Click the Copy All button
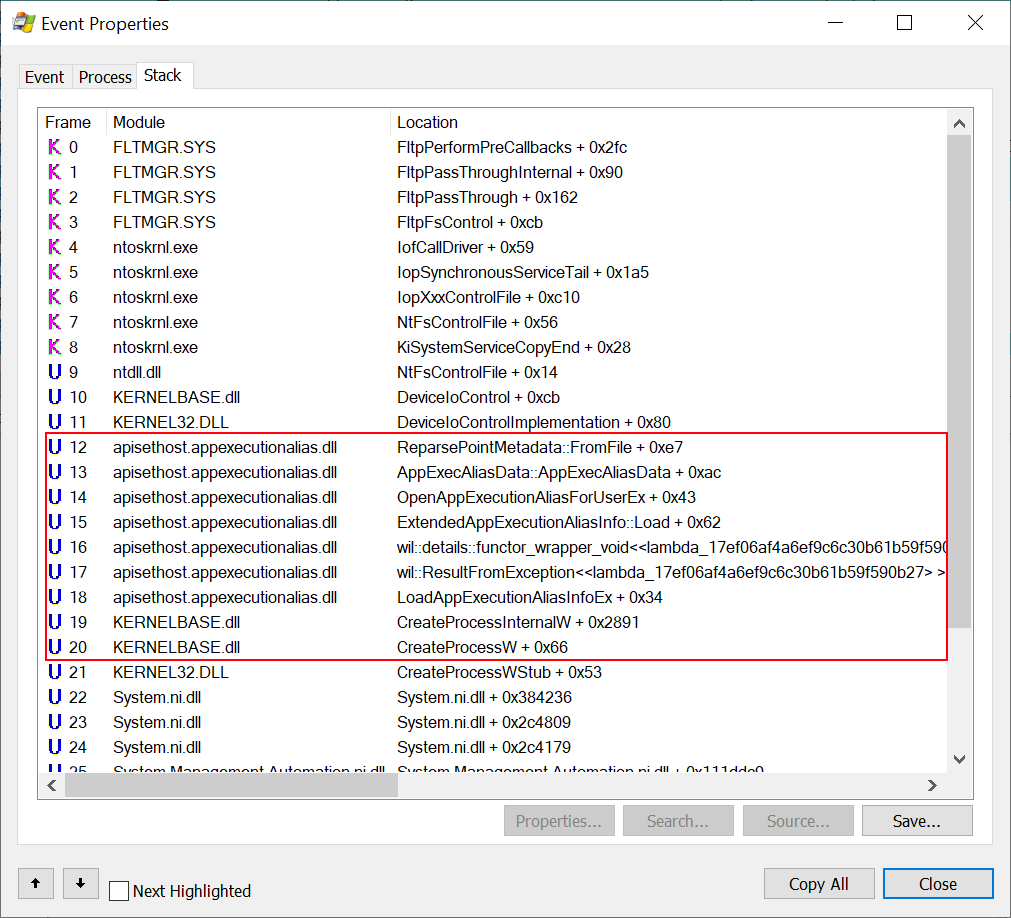The height and width of the screenshot is (918, 1011). (x=819, y=884)
